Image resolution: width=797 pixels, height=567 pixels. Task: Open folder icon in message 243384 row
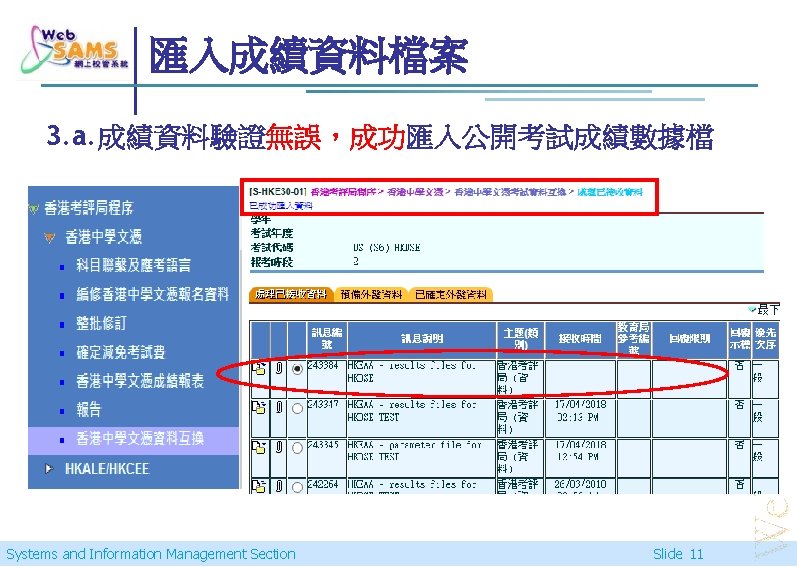click(259, 369)
